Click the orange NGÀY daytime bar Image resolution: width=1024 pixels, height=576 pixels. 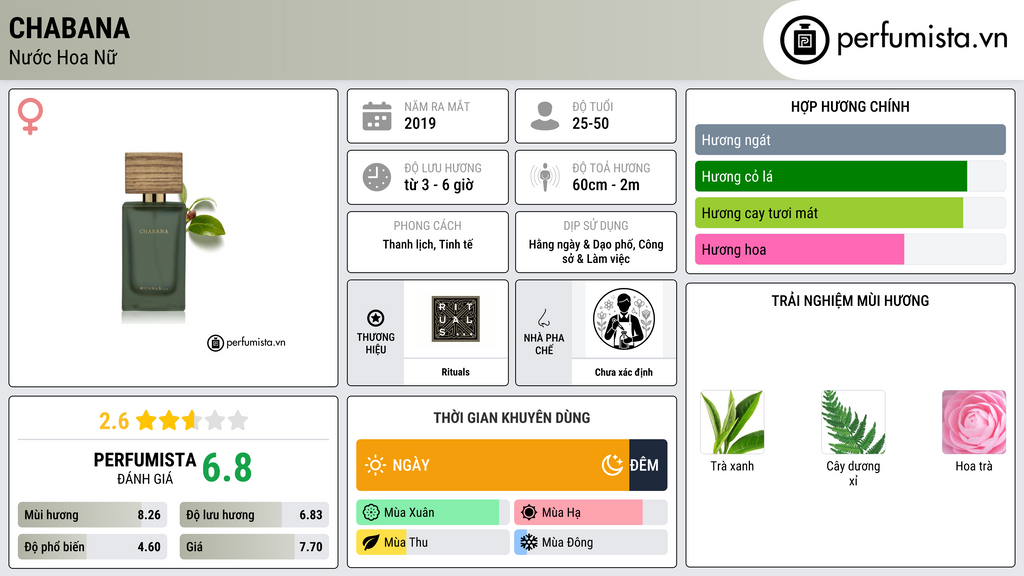493,465
